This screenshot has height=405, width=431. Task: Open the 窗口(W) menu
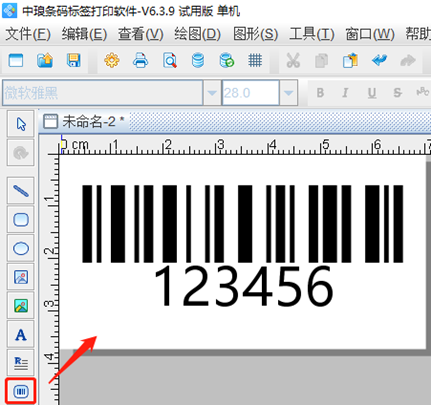(370, 34)
